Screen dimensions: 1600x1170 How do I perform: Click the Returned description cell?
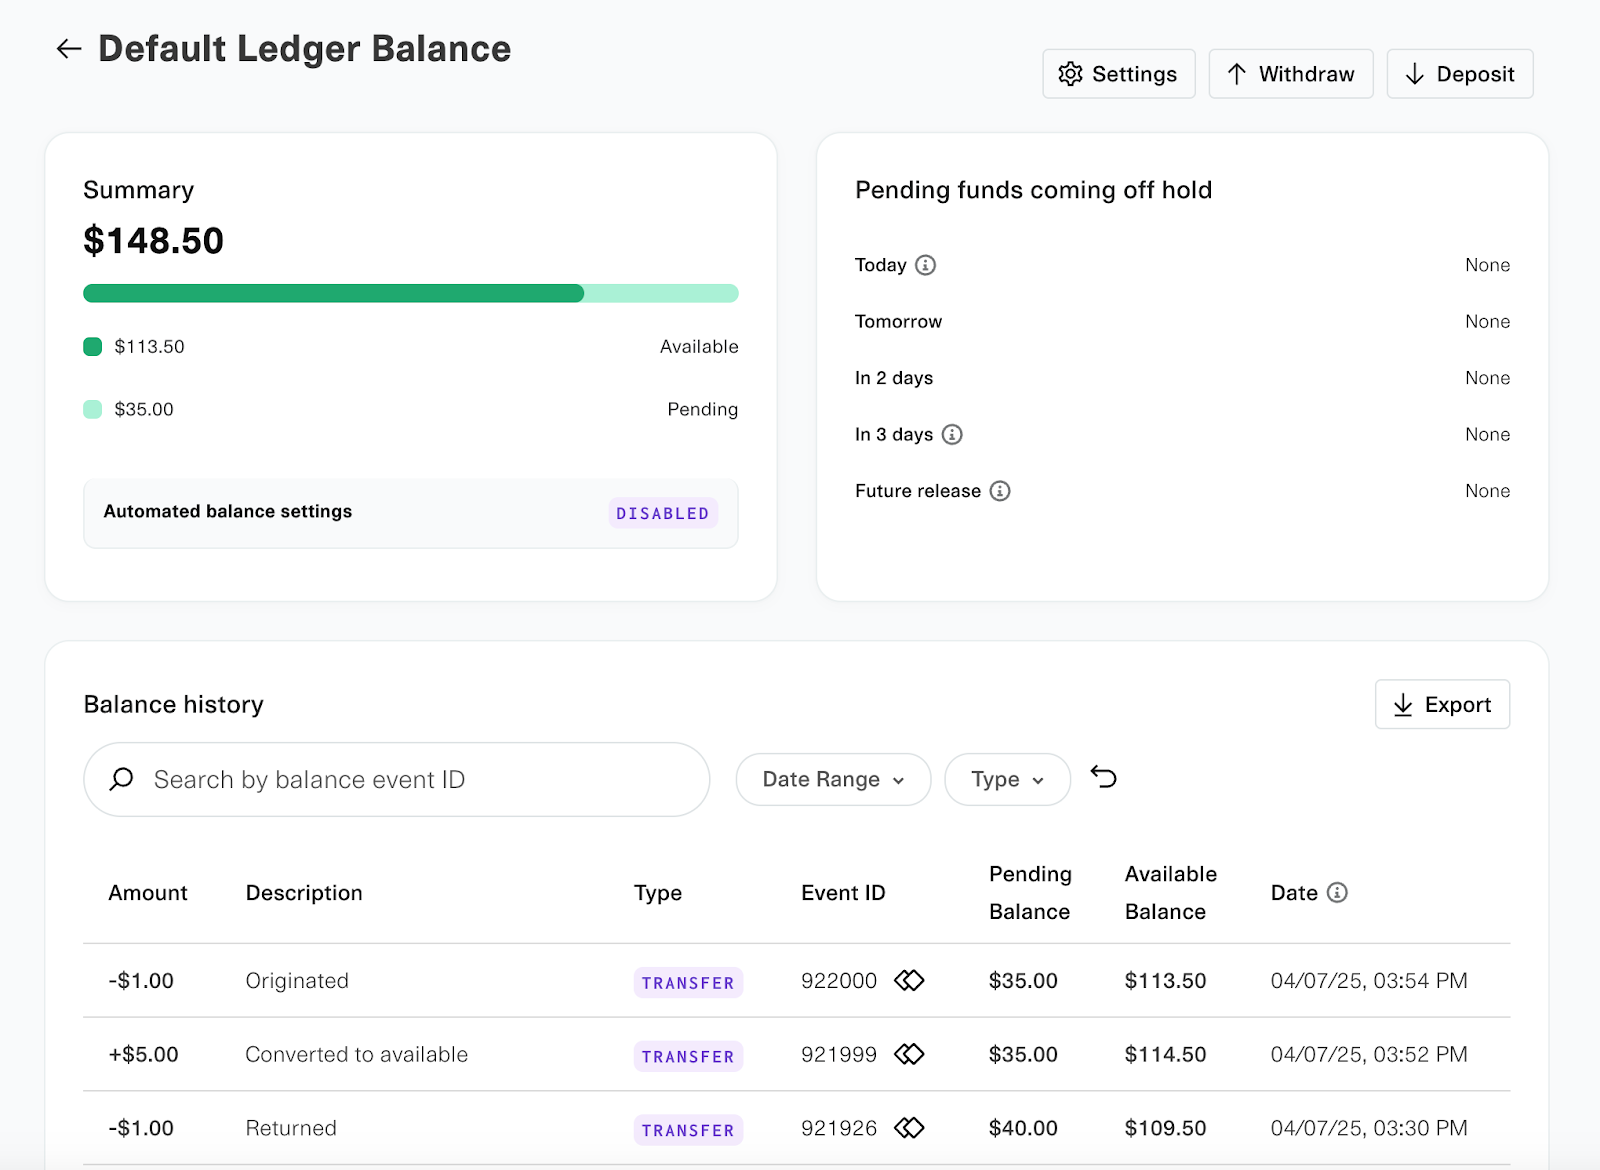point(291,1128)
